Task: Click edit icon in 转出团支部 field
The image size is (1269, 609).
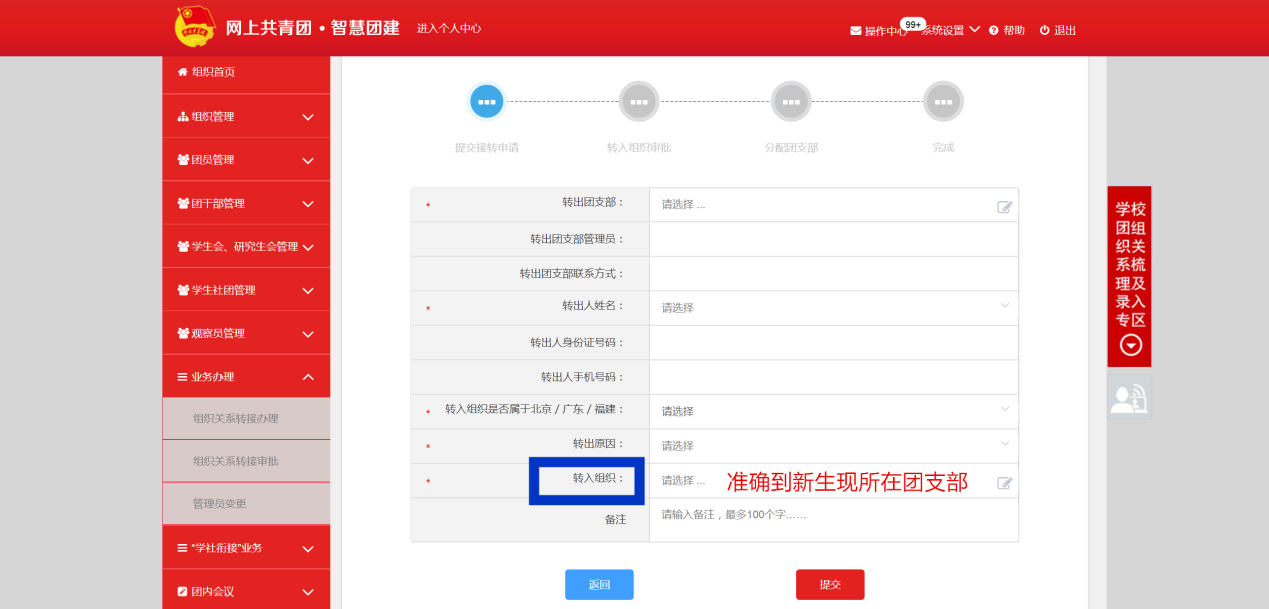Action: tap(1004, 207)
